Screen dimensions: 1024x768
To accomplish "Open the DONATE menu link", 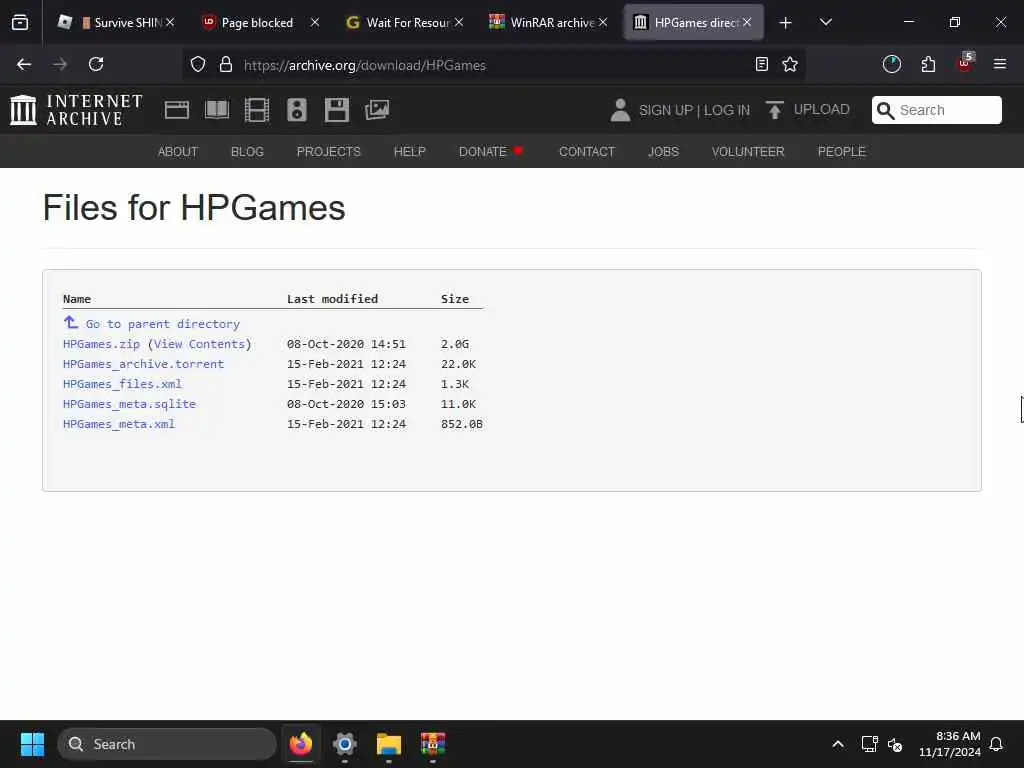I will (x=491, y=152).
